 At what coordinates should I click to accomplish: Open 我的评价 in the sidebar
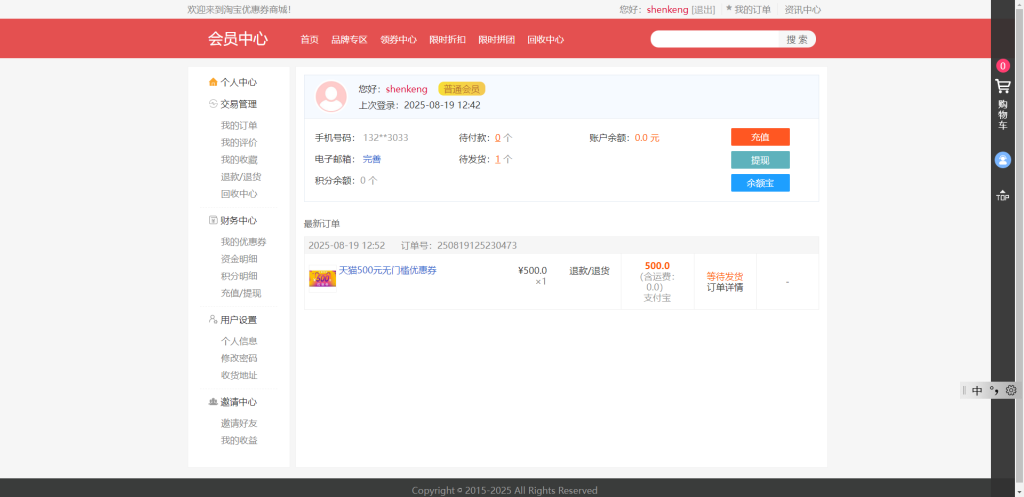pos(239,142)
